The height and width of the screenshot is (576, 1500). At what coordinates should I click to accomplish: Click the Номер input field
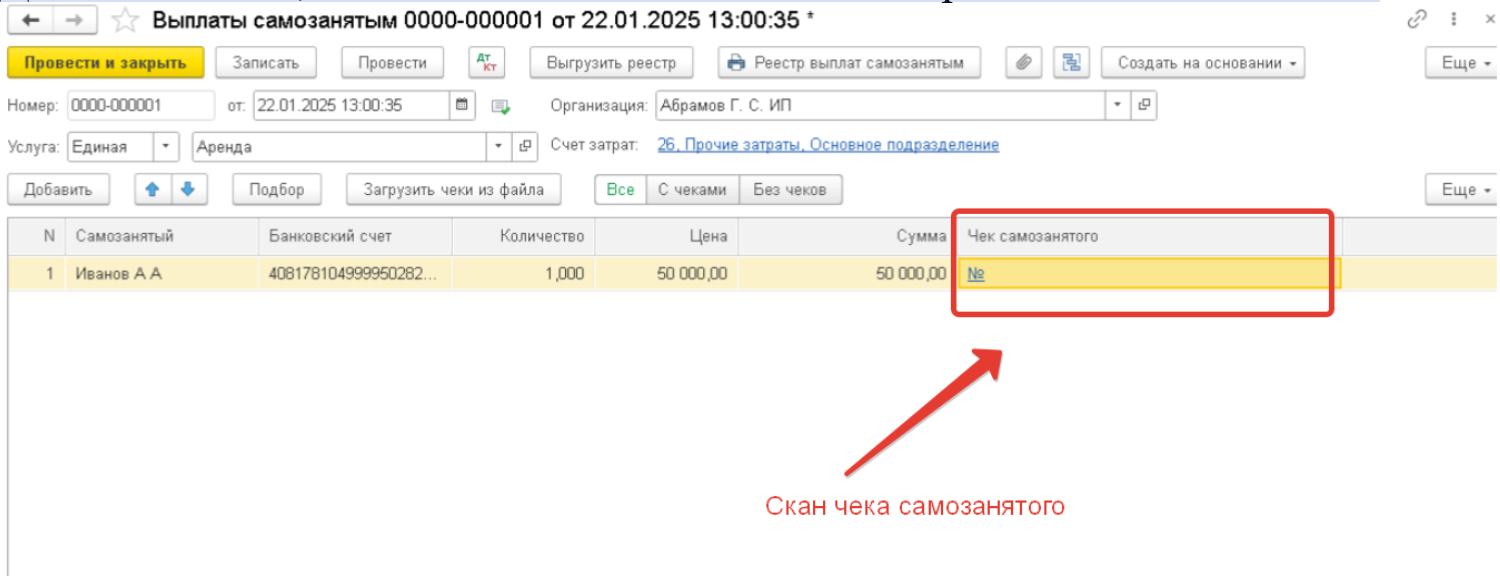pos(141,105)
